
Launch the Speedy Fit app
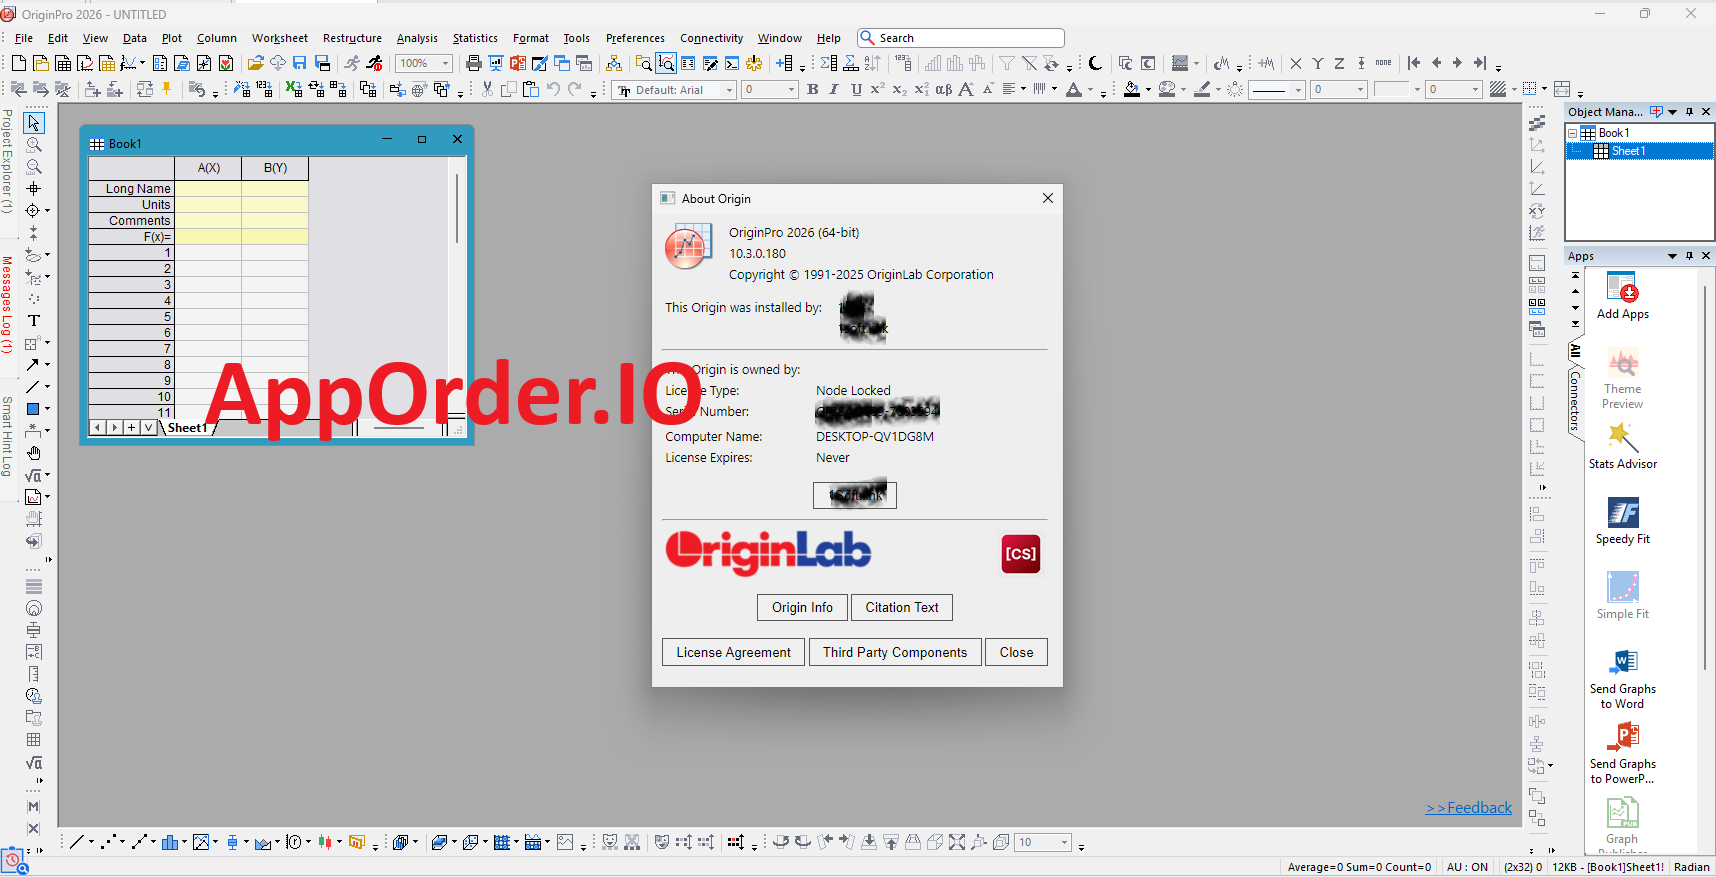(x=1622, y=521)
